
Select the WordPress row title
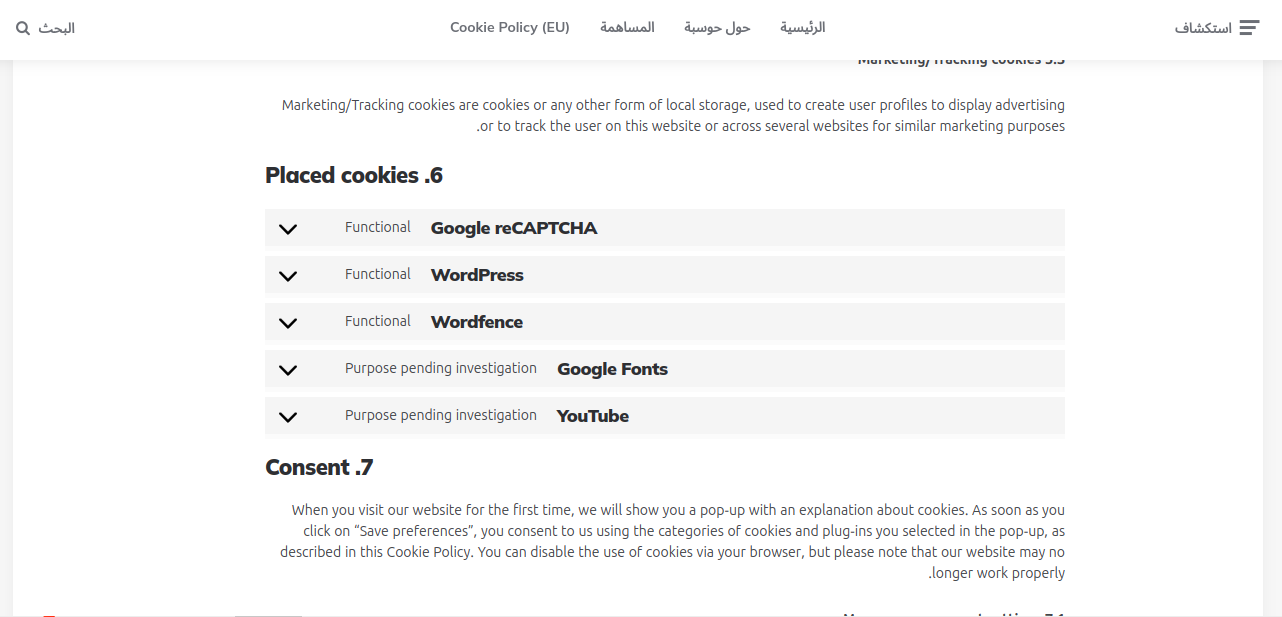(477, 275)
